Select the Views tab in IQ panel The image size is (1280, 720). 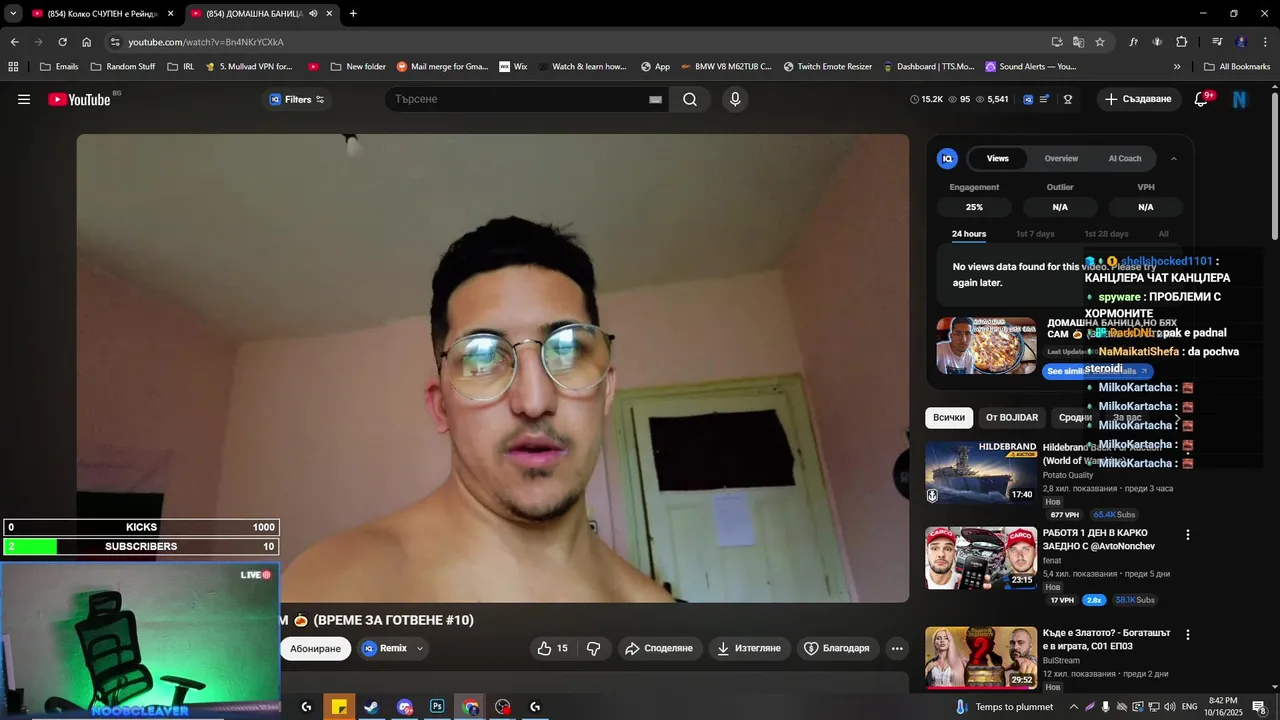tap(998, 158)
